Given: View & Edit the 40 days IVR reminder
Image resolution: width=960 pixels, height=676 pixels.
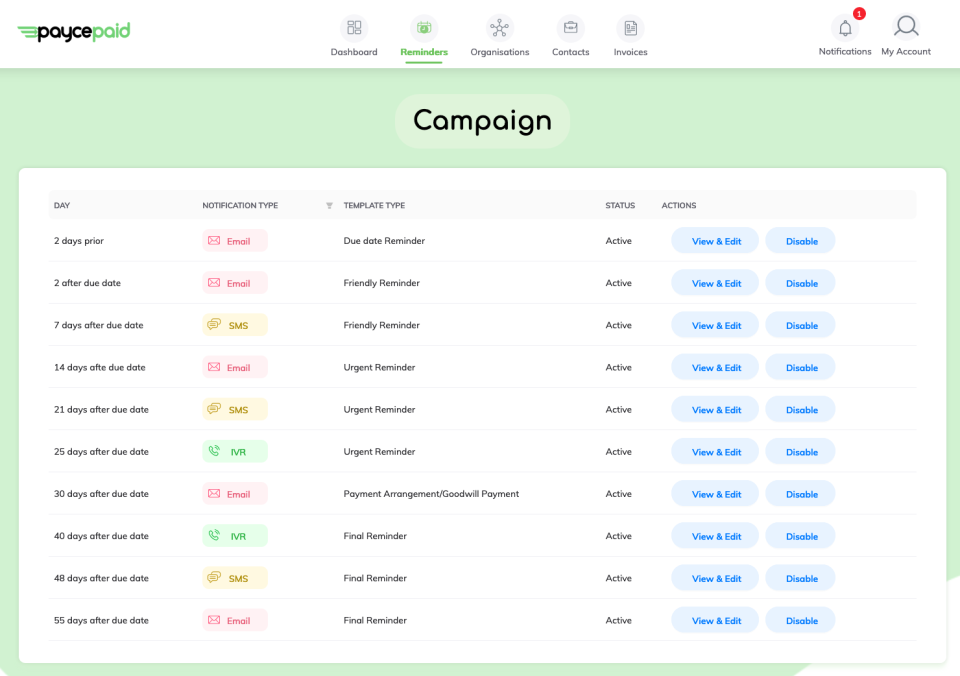Looking at the screenshot, I should [715, 536].
